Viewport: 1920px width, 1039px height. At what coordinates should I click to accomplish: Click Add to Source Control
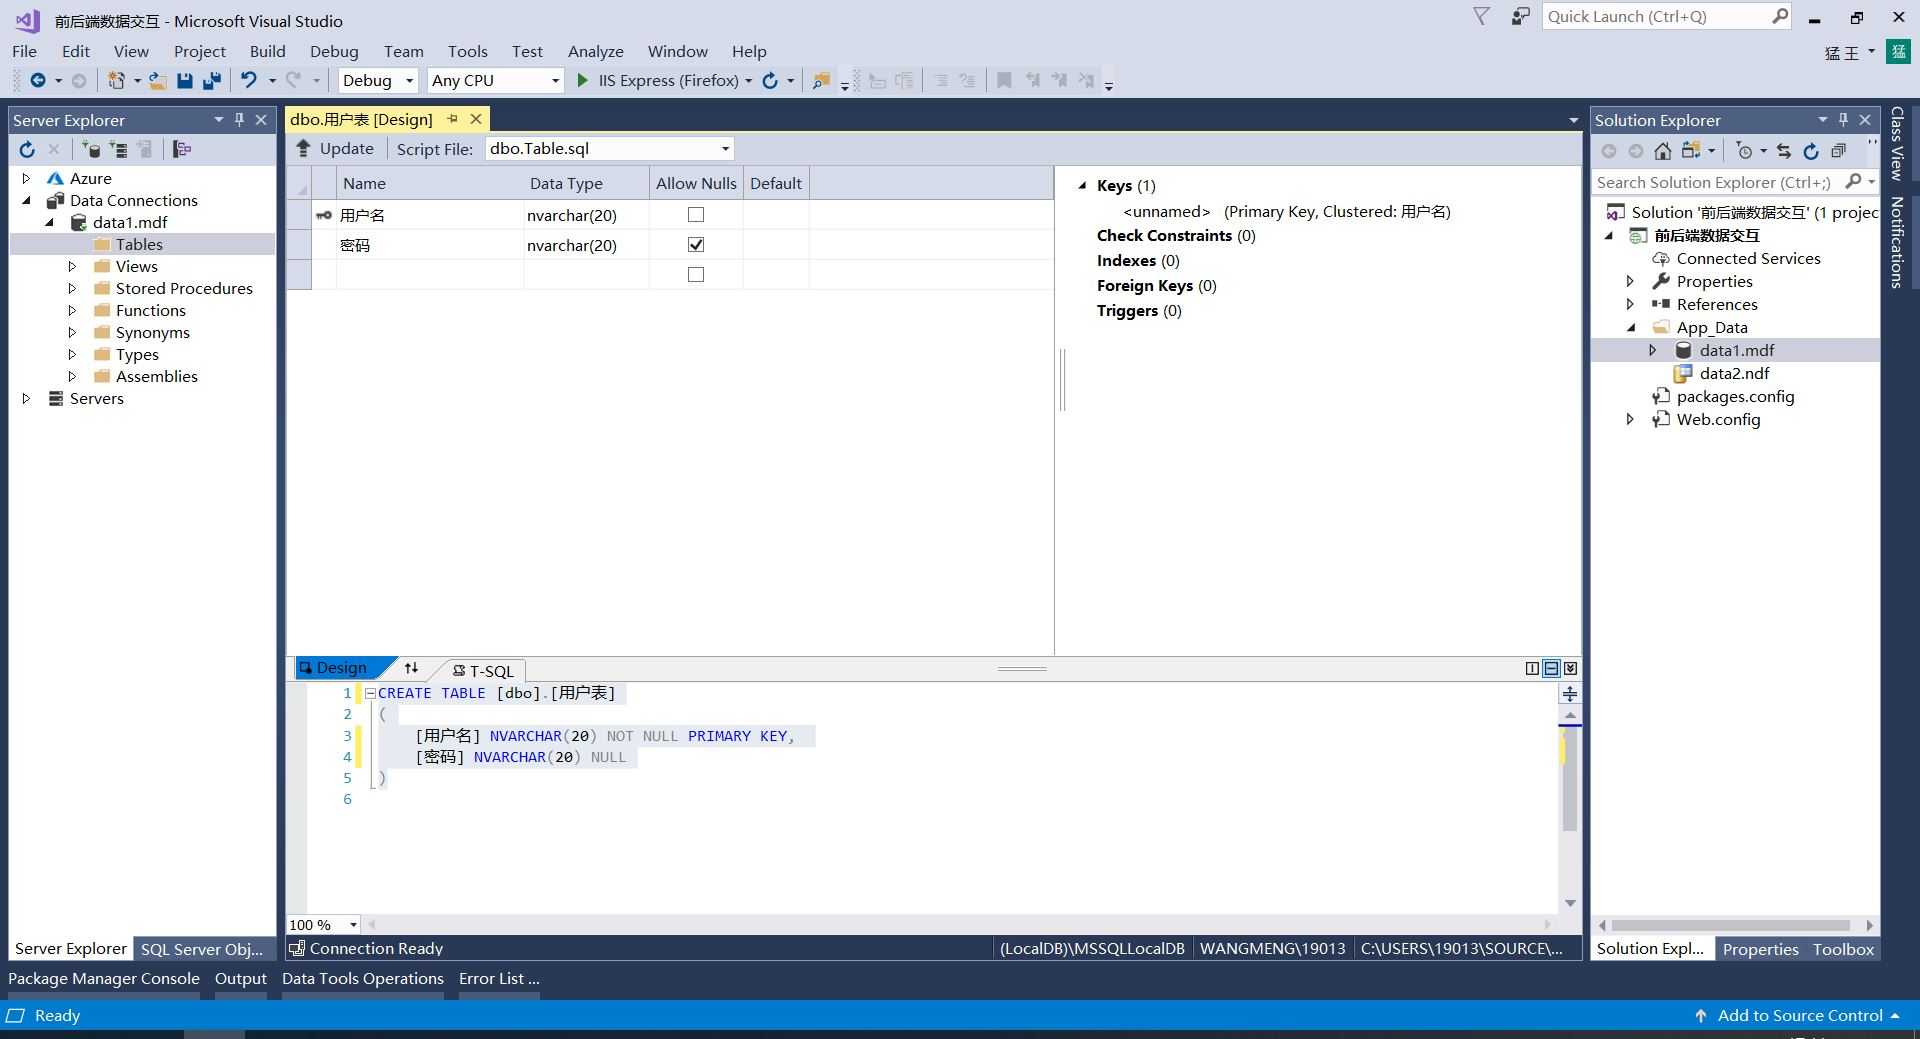tap(1797, 1015)
